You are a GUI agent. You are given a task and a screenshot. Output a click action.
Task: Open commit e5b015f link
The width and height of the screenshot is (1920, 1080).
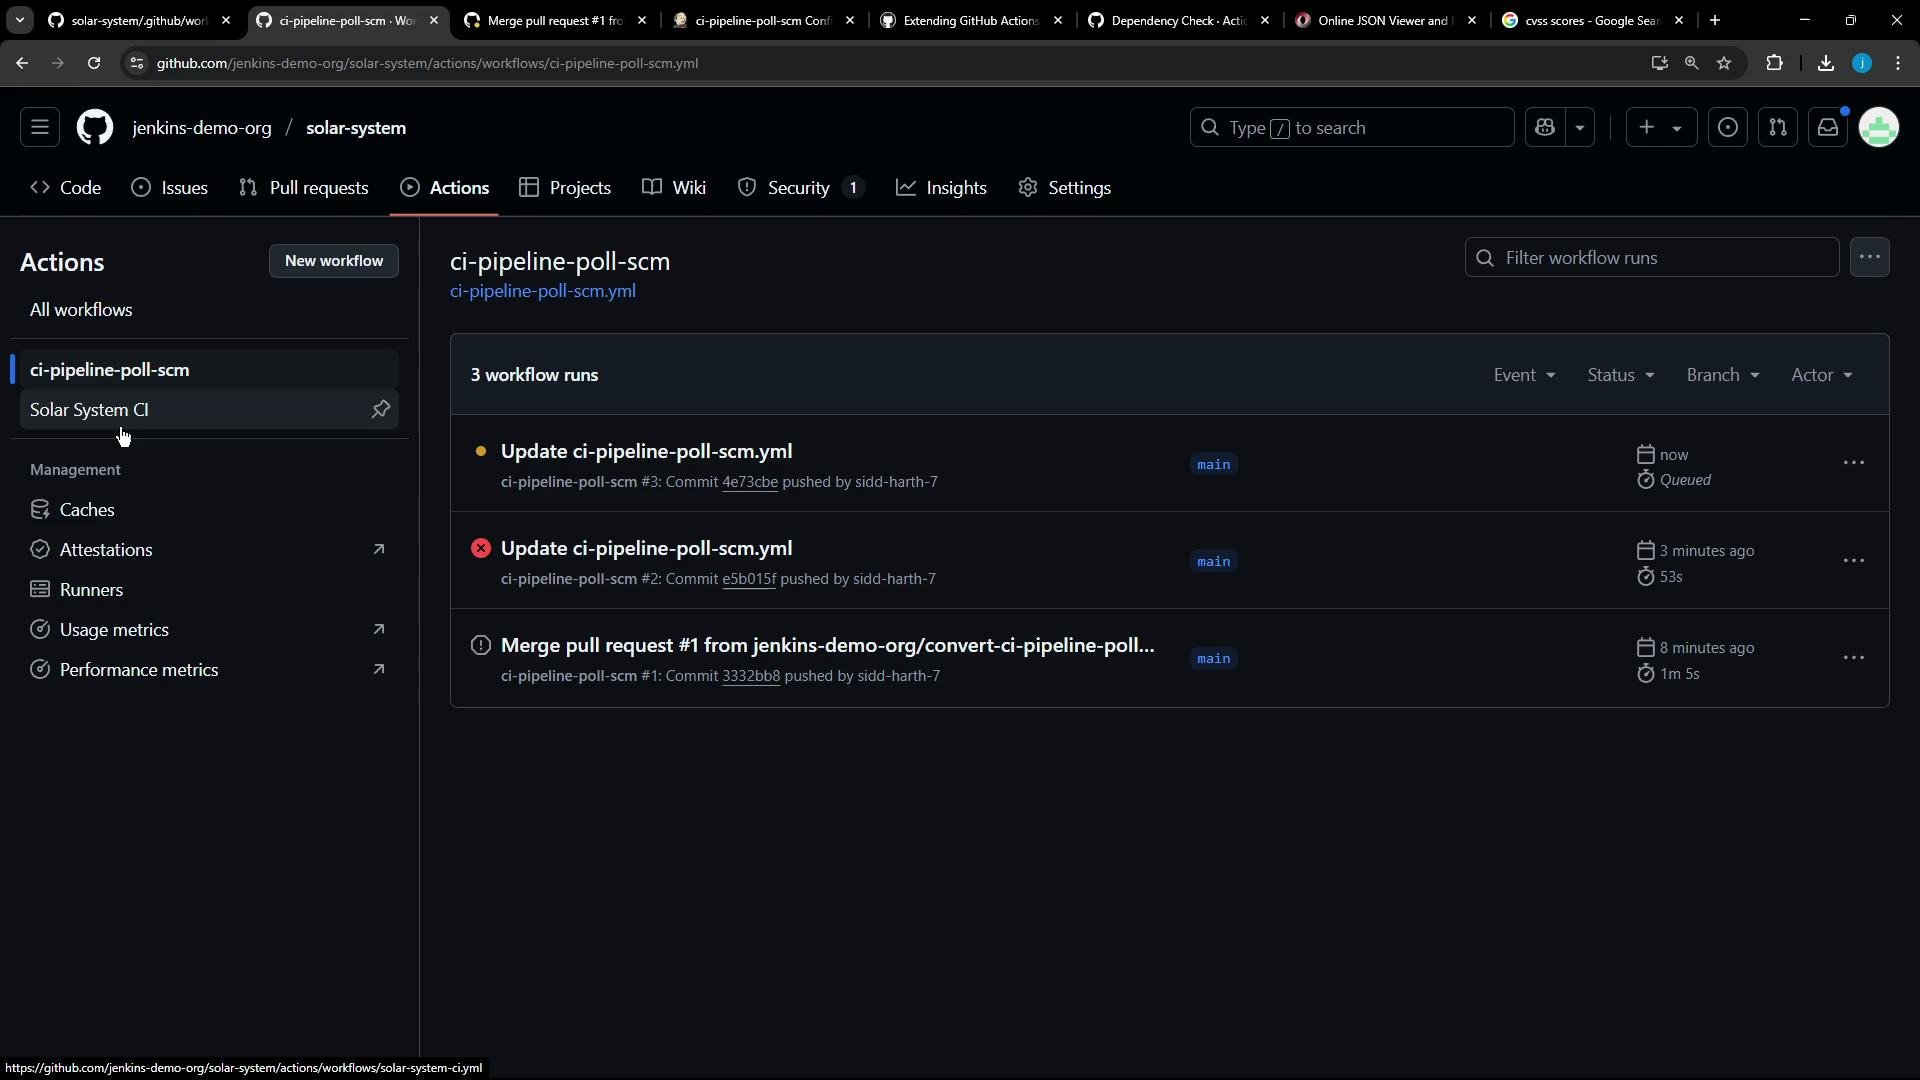(749, 579)
